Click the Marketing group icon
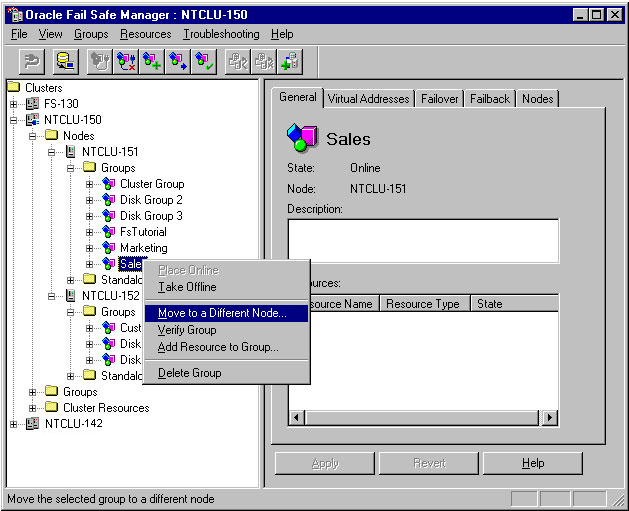The height and width of the screenshot is (511, 629). click(109, 248)
